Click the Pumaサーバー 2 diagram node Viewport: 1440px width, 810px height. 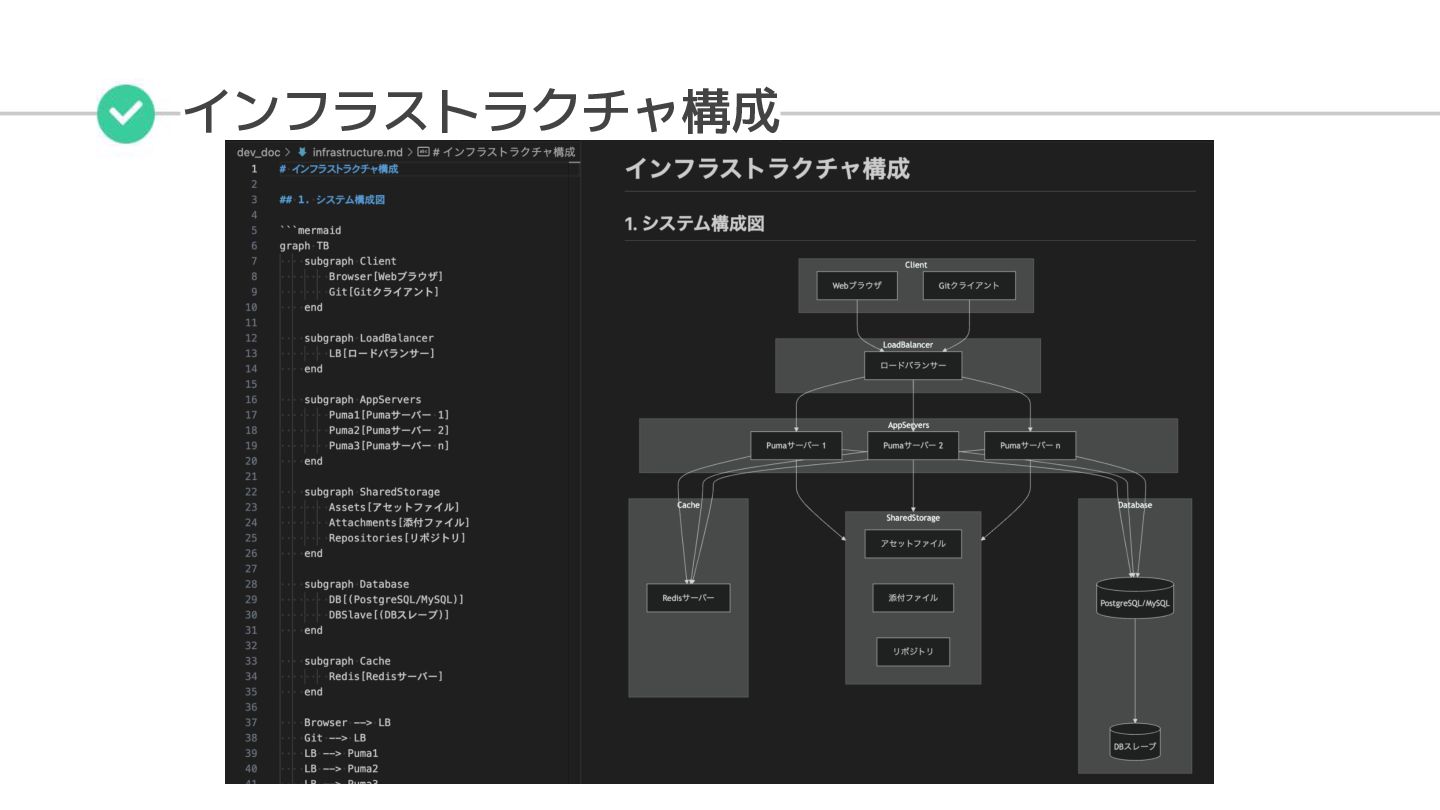coord(913,445)
